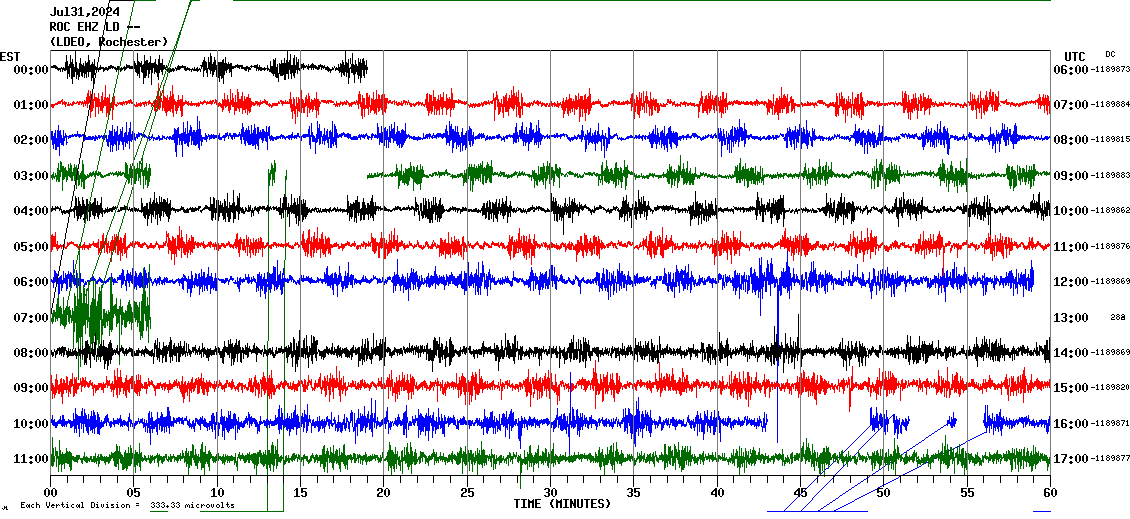The image size is (1130, 519).
Task: Click the UTC timezone header
Action: pyautogui.click(x=1075, y=56)
